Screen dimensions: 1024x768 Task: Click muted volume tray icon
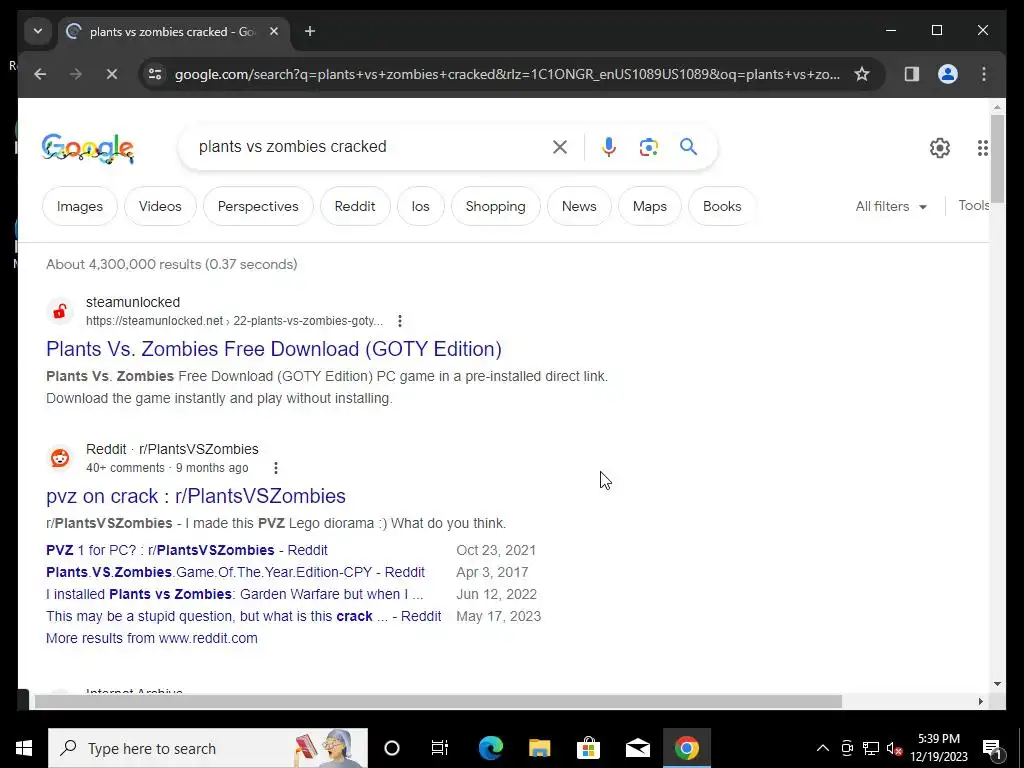(x=894, y=748)
